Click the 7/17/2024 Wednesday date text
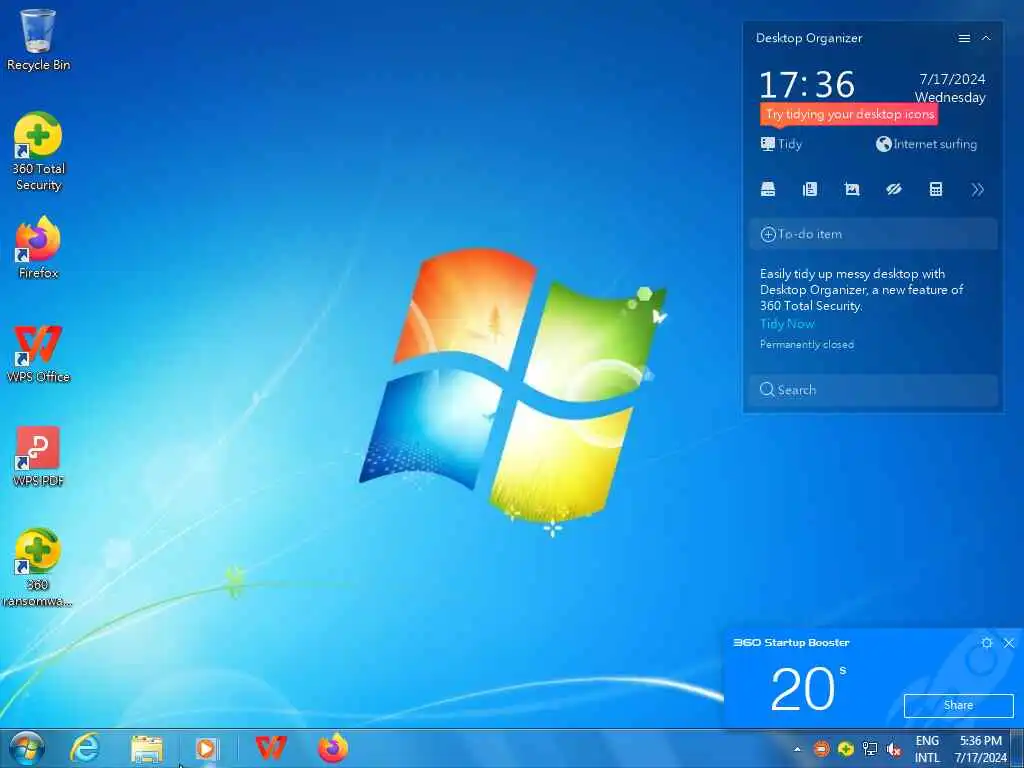Screen dimensions: 1024x768 click(951, 88)
